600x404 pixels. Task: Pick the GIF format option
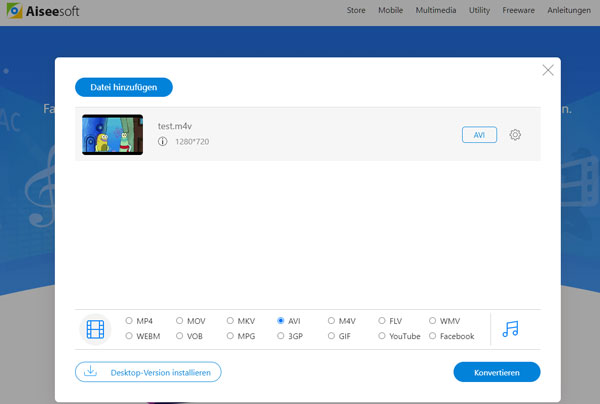click(332, 336)
